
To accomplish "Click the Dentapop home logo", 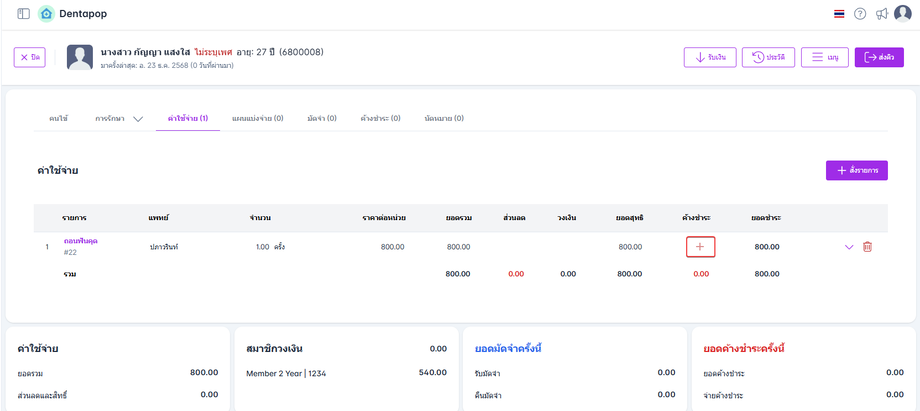I will (46, 14).
